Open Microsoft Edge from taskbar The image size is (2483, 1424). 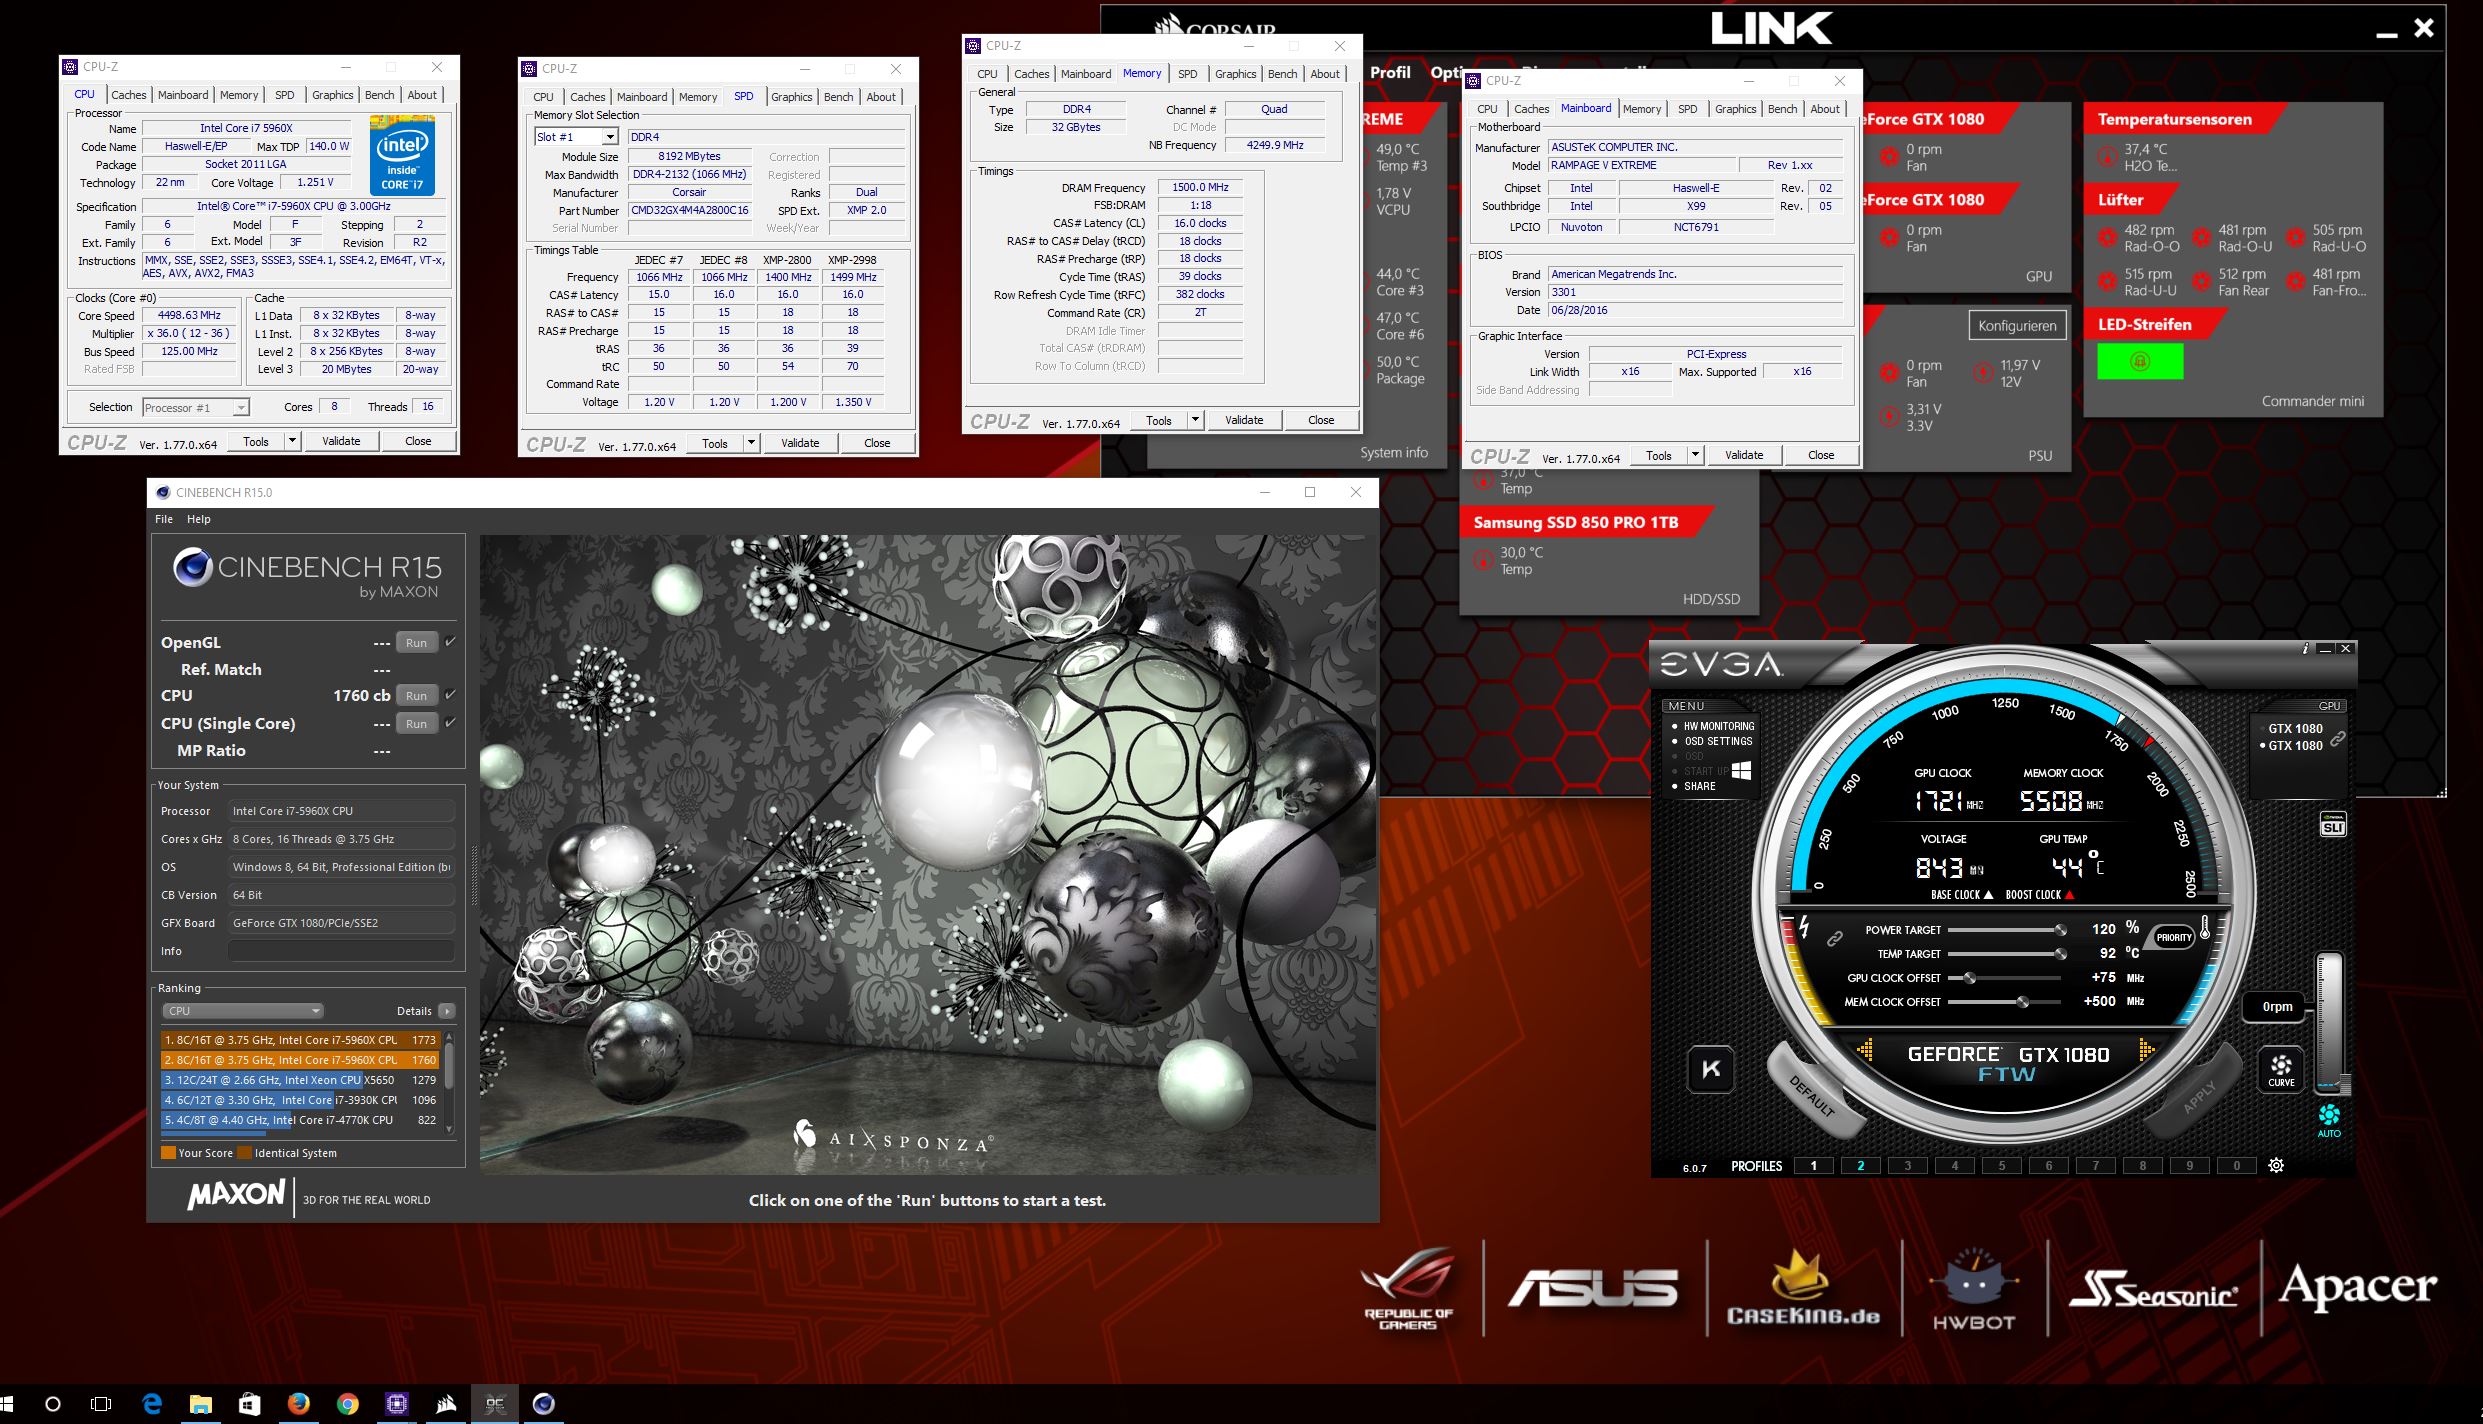coord(151,1404)
